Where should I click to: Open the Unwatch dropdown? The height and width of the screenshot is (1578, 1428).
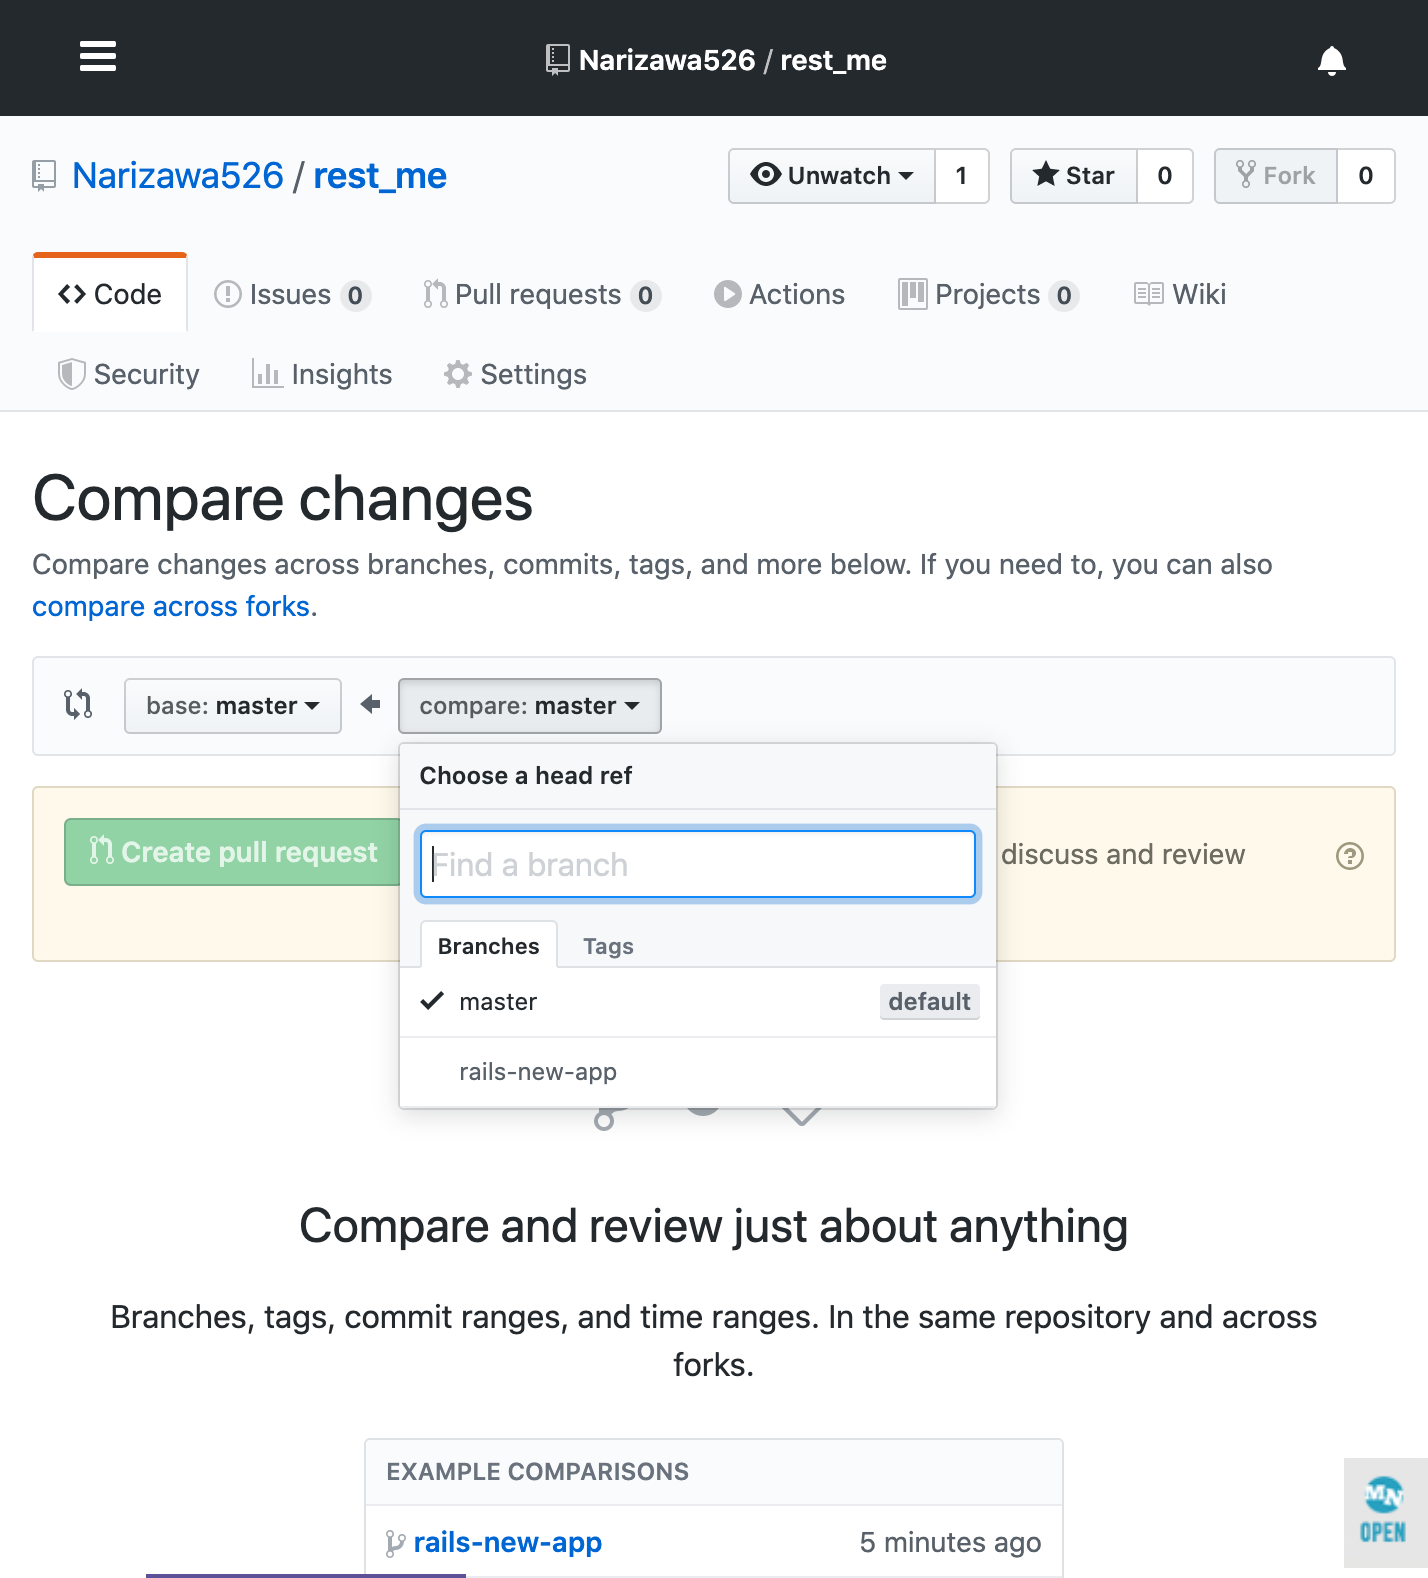pyautogui.click(x=832, y=176)
